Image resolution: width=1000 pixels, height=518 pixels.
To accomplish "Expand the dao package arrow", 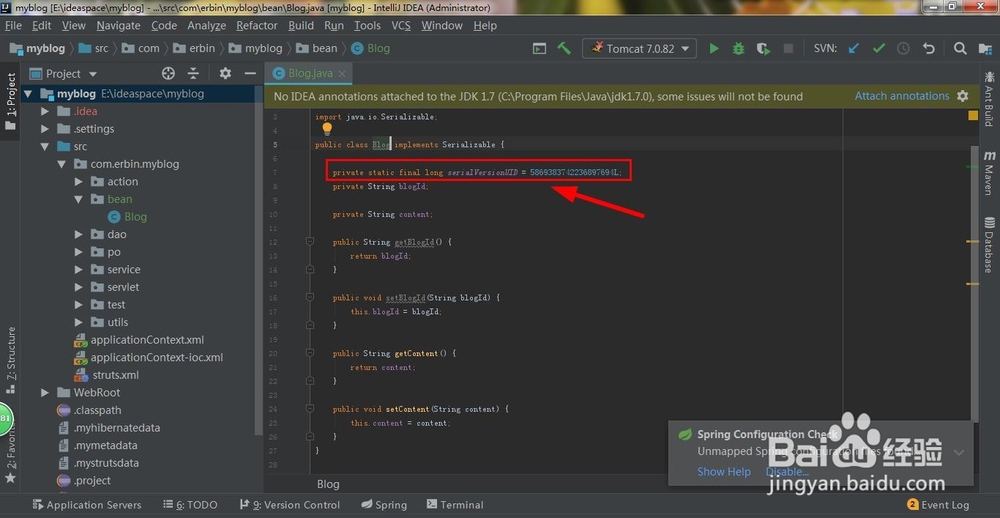I will click(x=78, y=234).
